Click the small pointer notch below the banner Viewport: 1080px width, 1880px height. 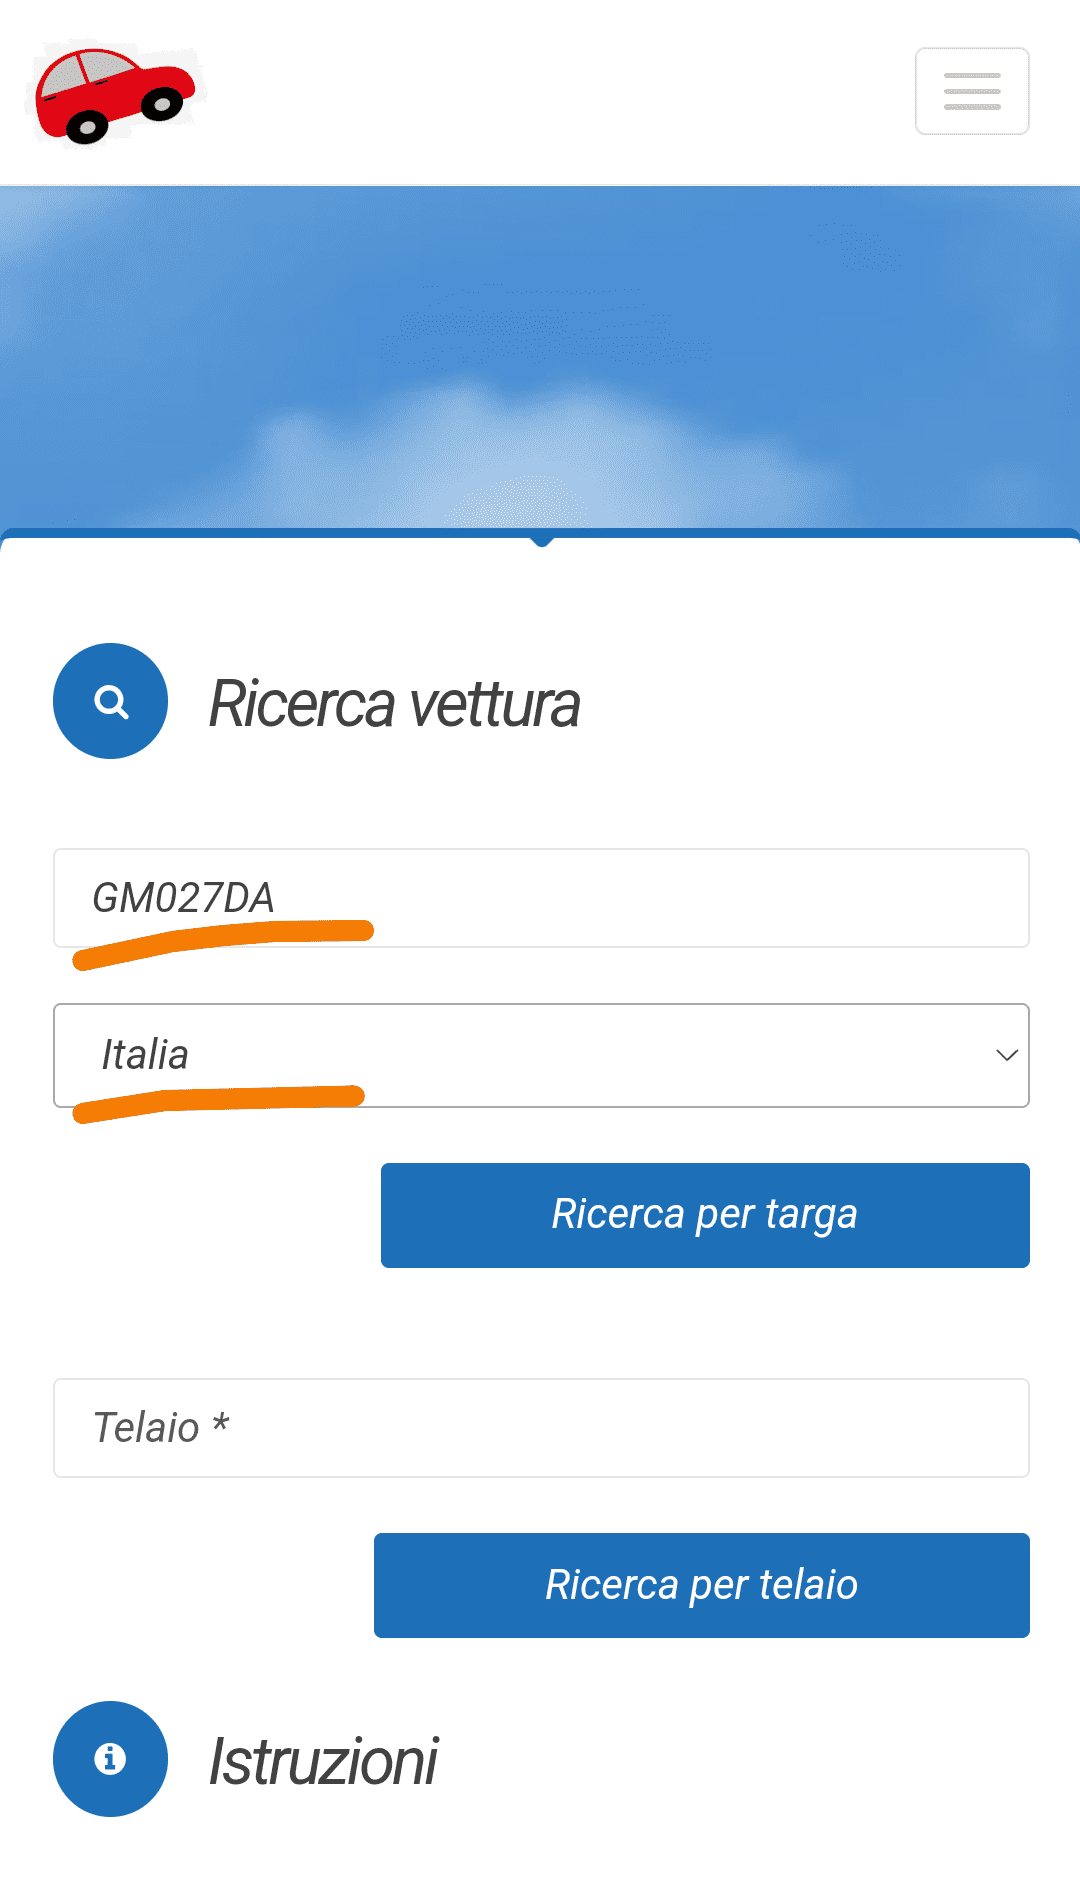[x=542, y=541]
